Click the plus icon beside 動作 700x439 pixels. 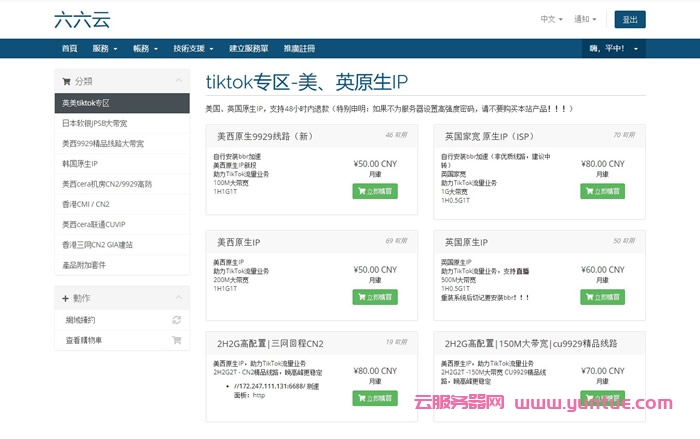pyautogui.click(x=66, y=298)
